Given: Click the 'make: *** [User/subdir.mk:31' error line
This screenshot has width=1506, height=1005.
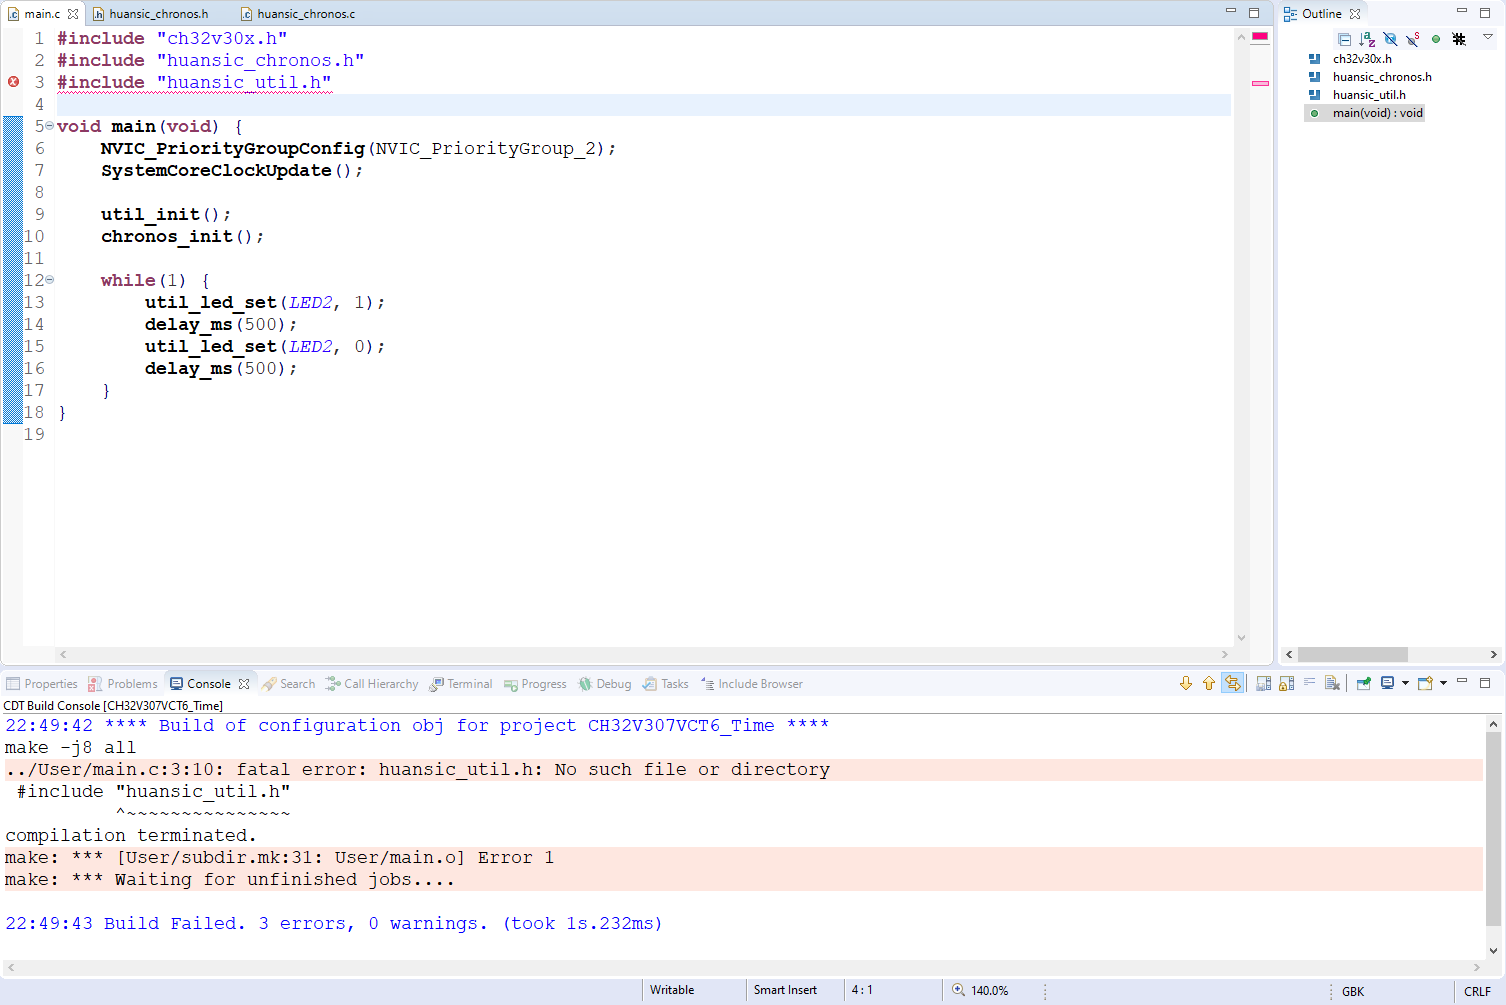Looking at the screenshot, I should pyautogui.click(x=743, y=858).
